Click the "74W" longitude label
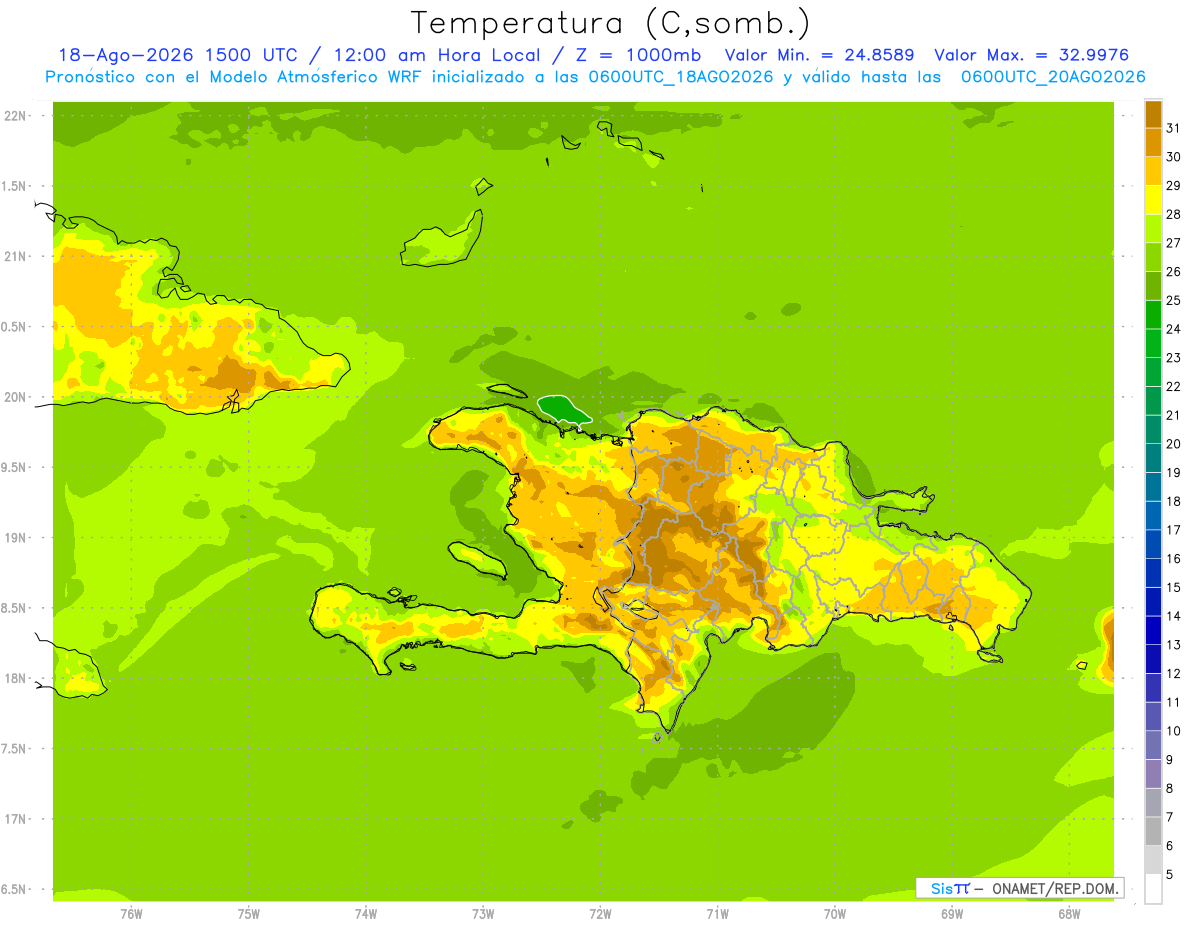1200x927 pixels. pos(366,914)
